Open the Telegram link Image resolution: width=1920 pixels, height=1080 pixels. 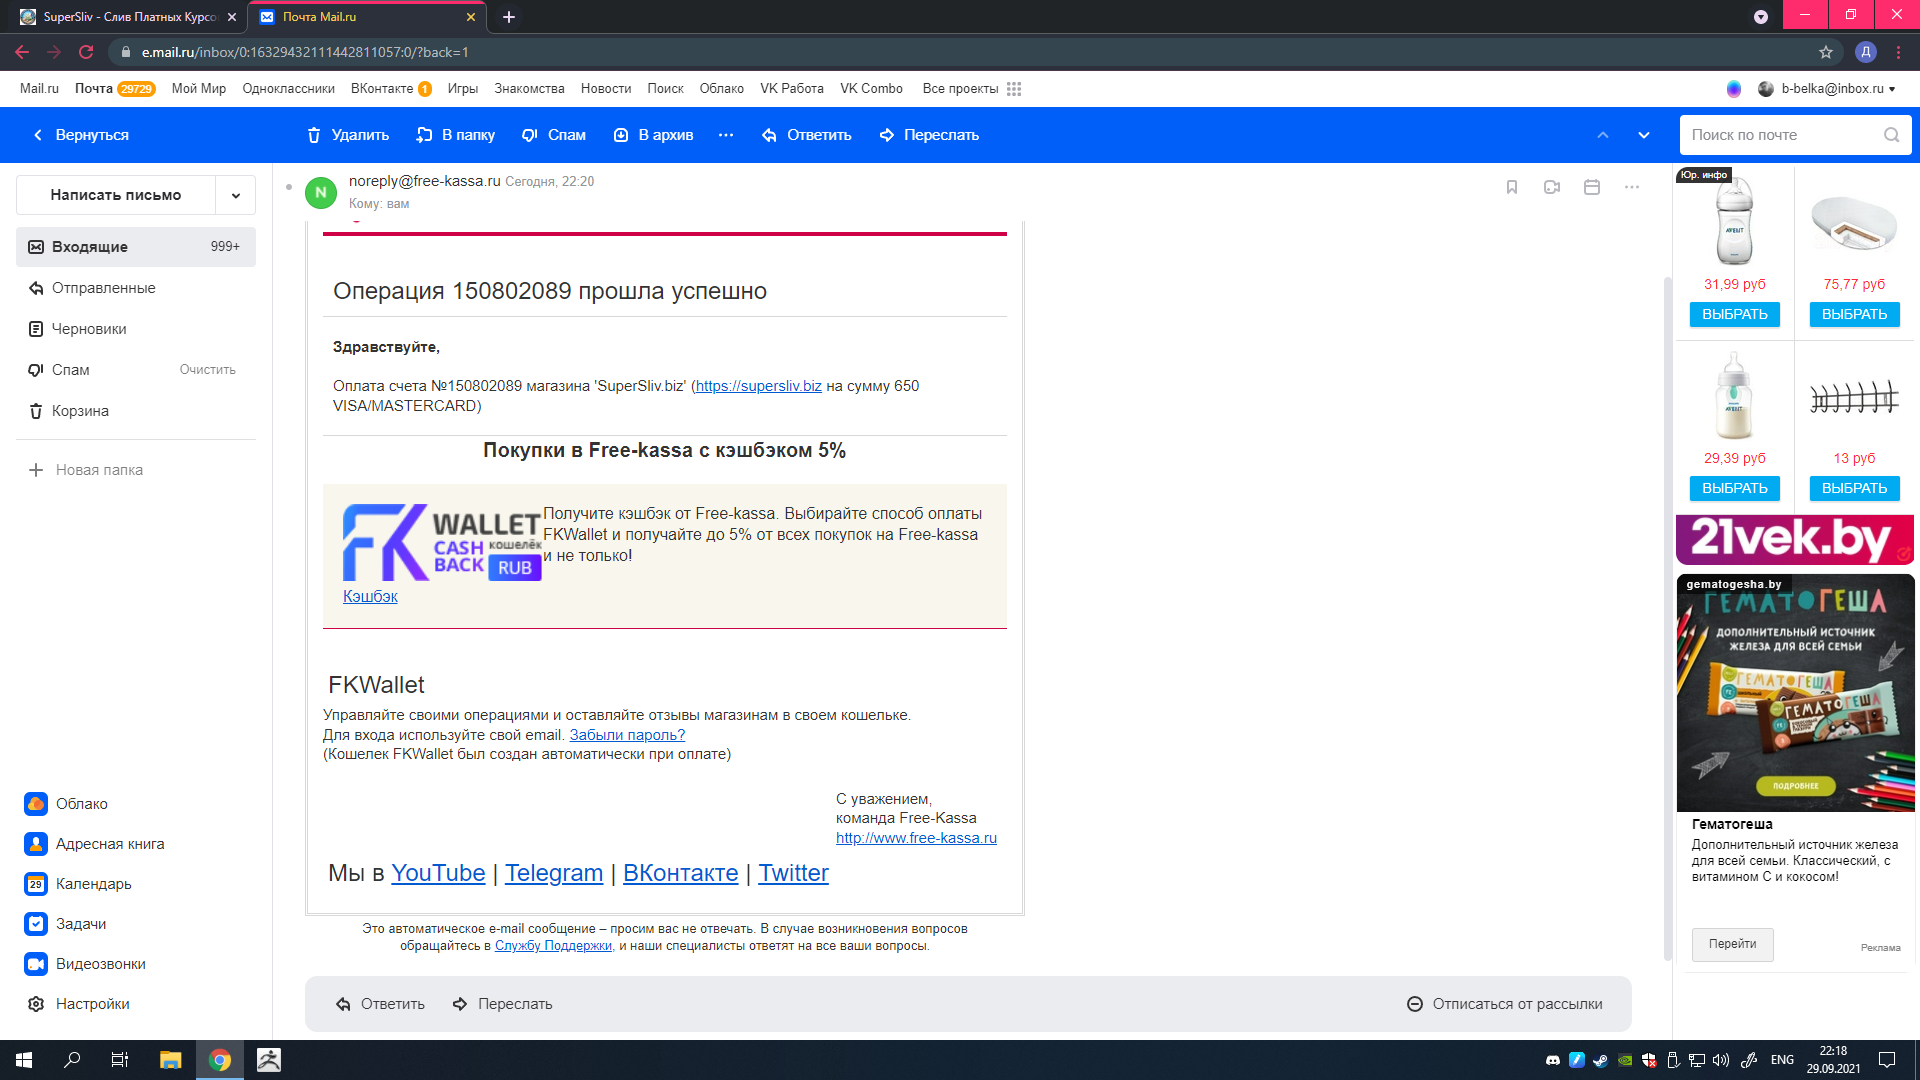(x=554, y=873)
